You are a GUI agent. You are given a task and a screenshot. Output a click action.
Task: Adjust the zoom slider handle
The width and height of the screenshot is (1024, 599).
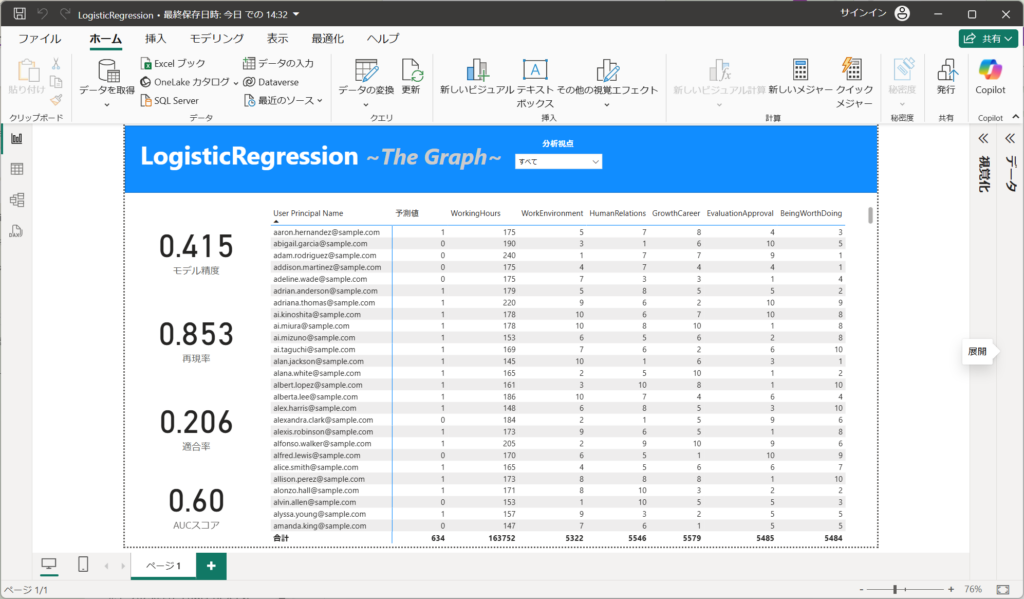[x=895, y=589]
